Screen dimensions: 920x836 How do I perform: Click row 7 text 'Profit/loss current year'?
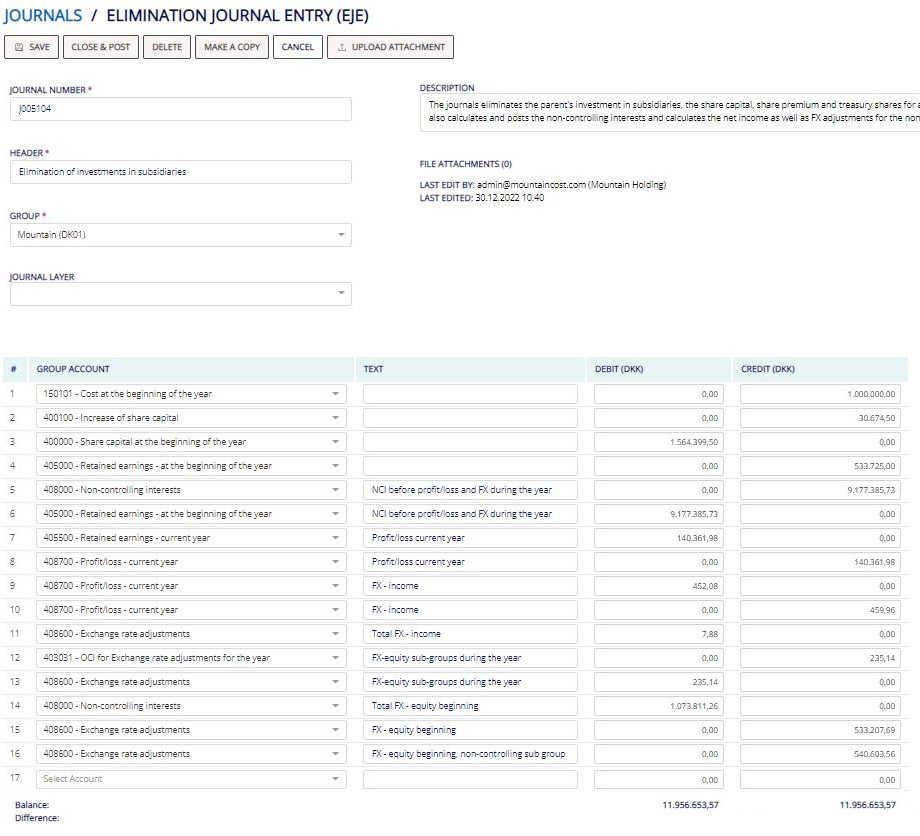[470, 538]
